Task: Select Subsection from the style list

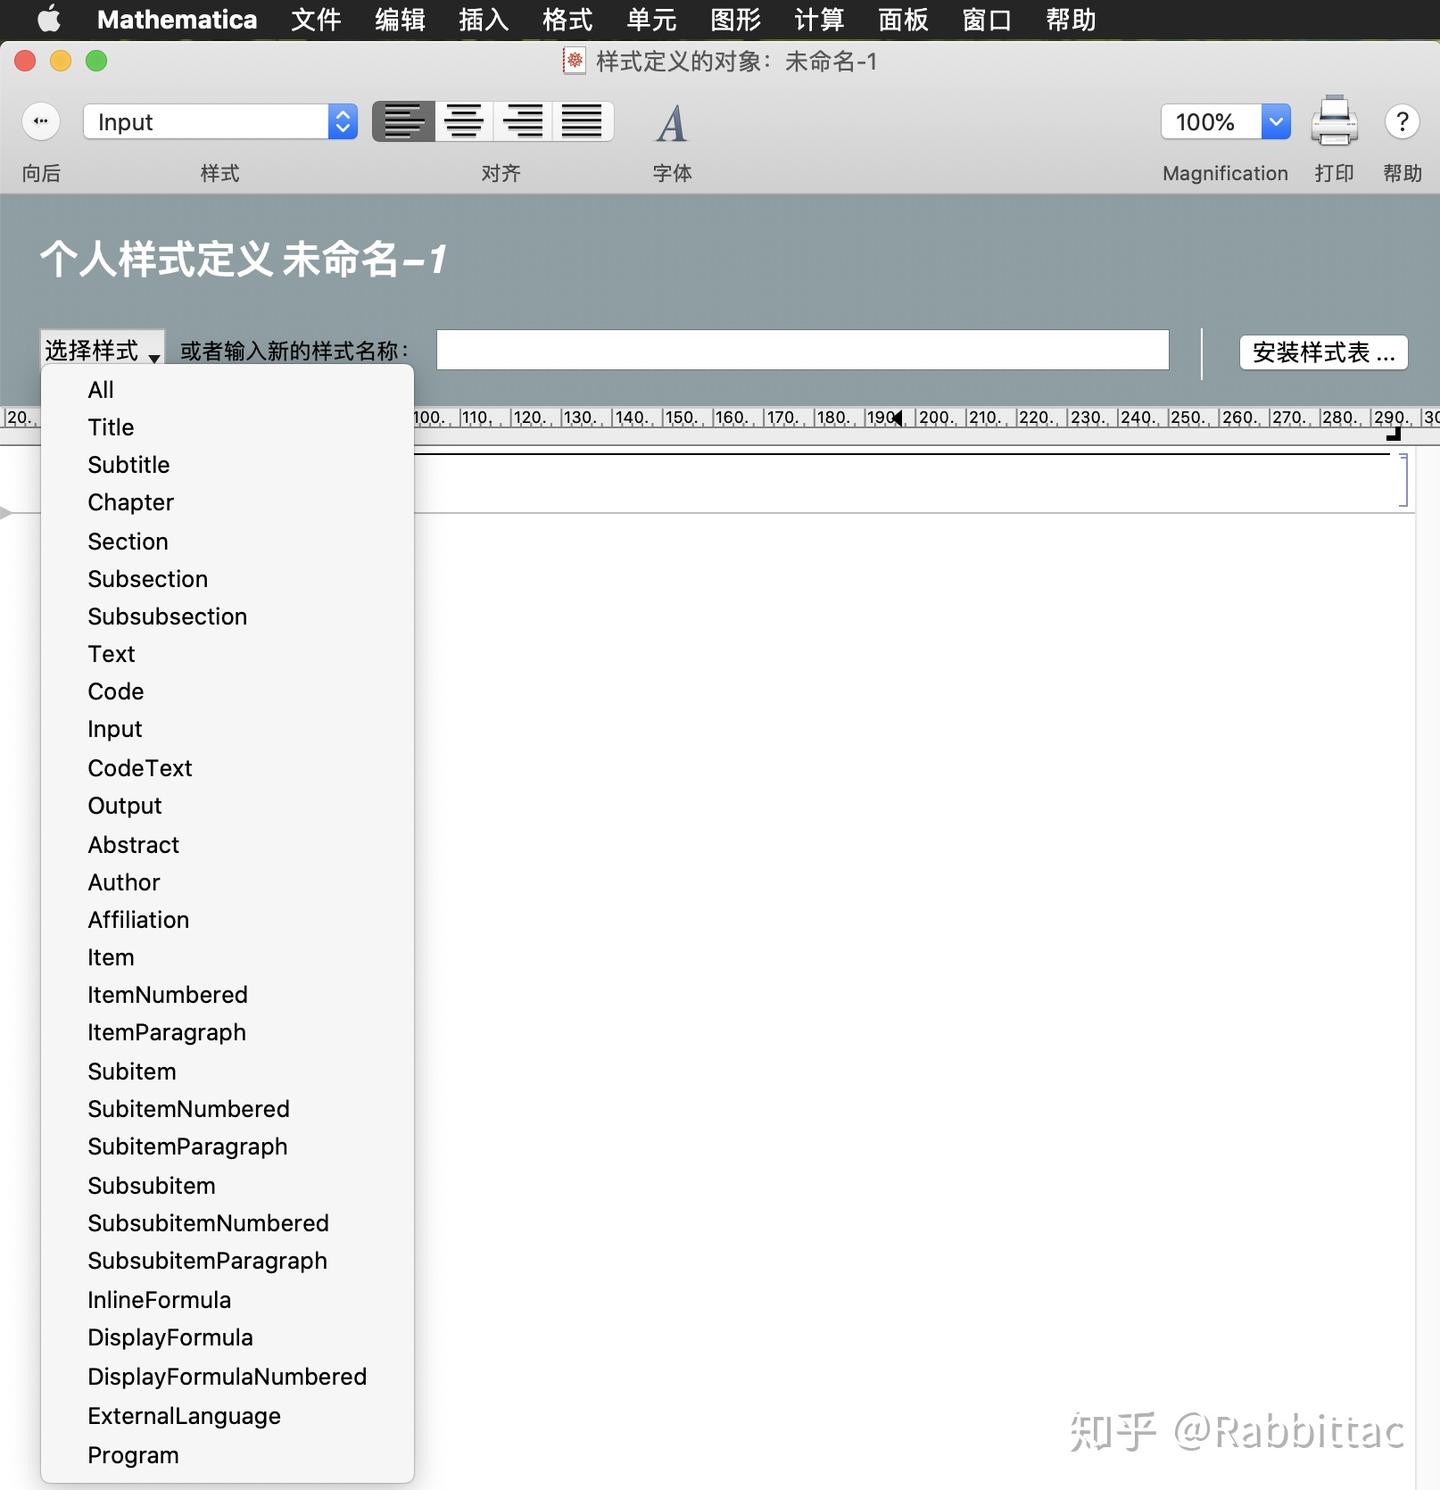Action: 147,578
